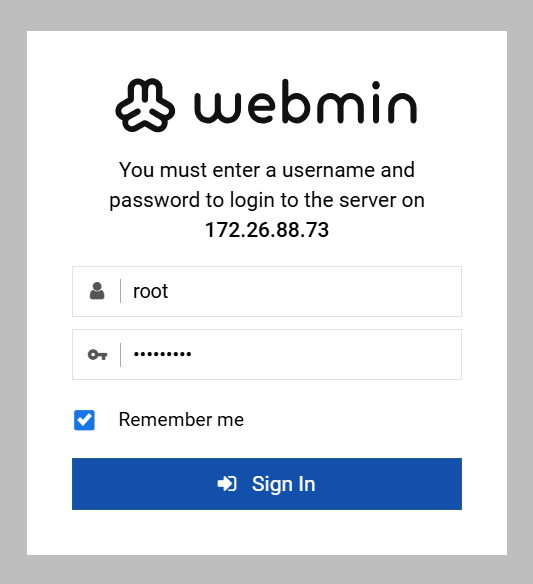Select the server address 172.26.88.73
533x584 pixels.
tap(267, 230)
